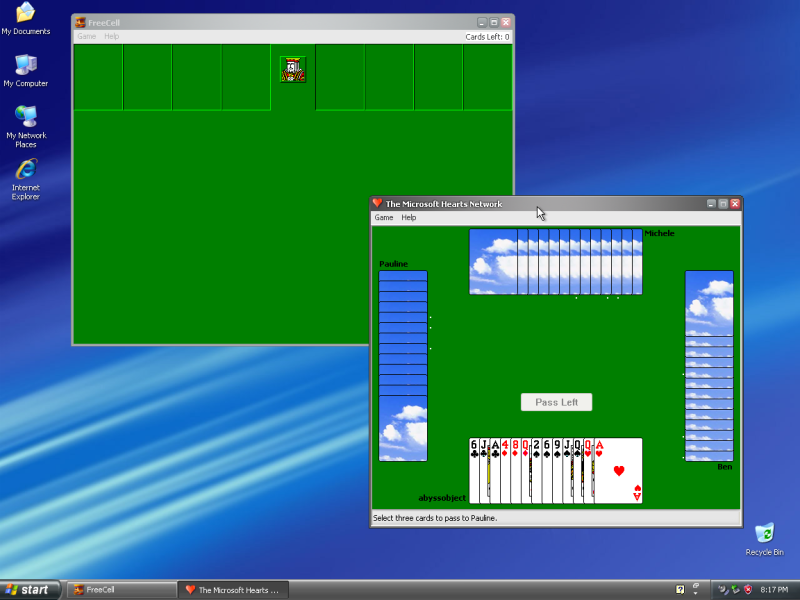Screen dimensions: 800x600
Task: Click the yellow help icon in the taskbar tray
Action: (680, 589)
